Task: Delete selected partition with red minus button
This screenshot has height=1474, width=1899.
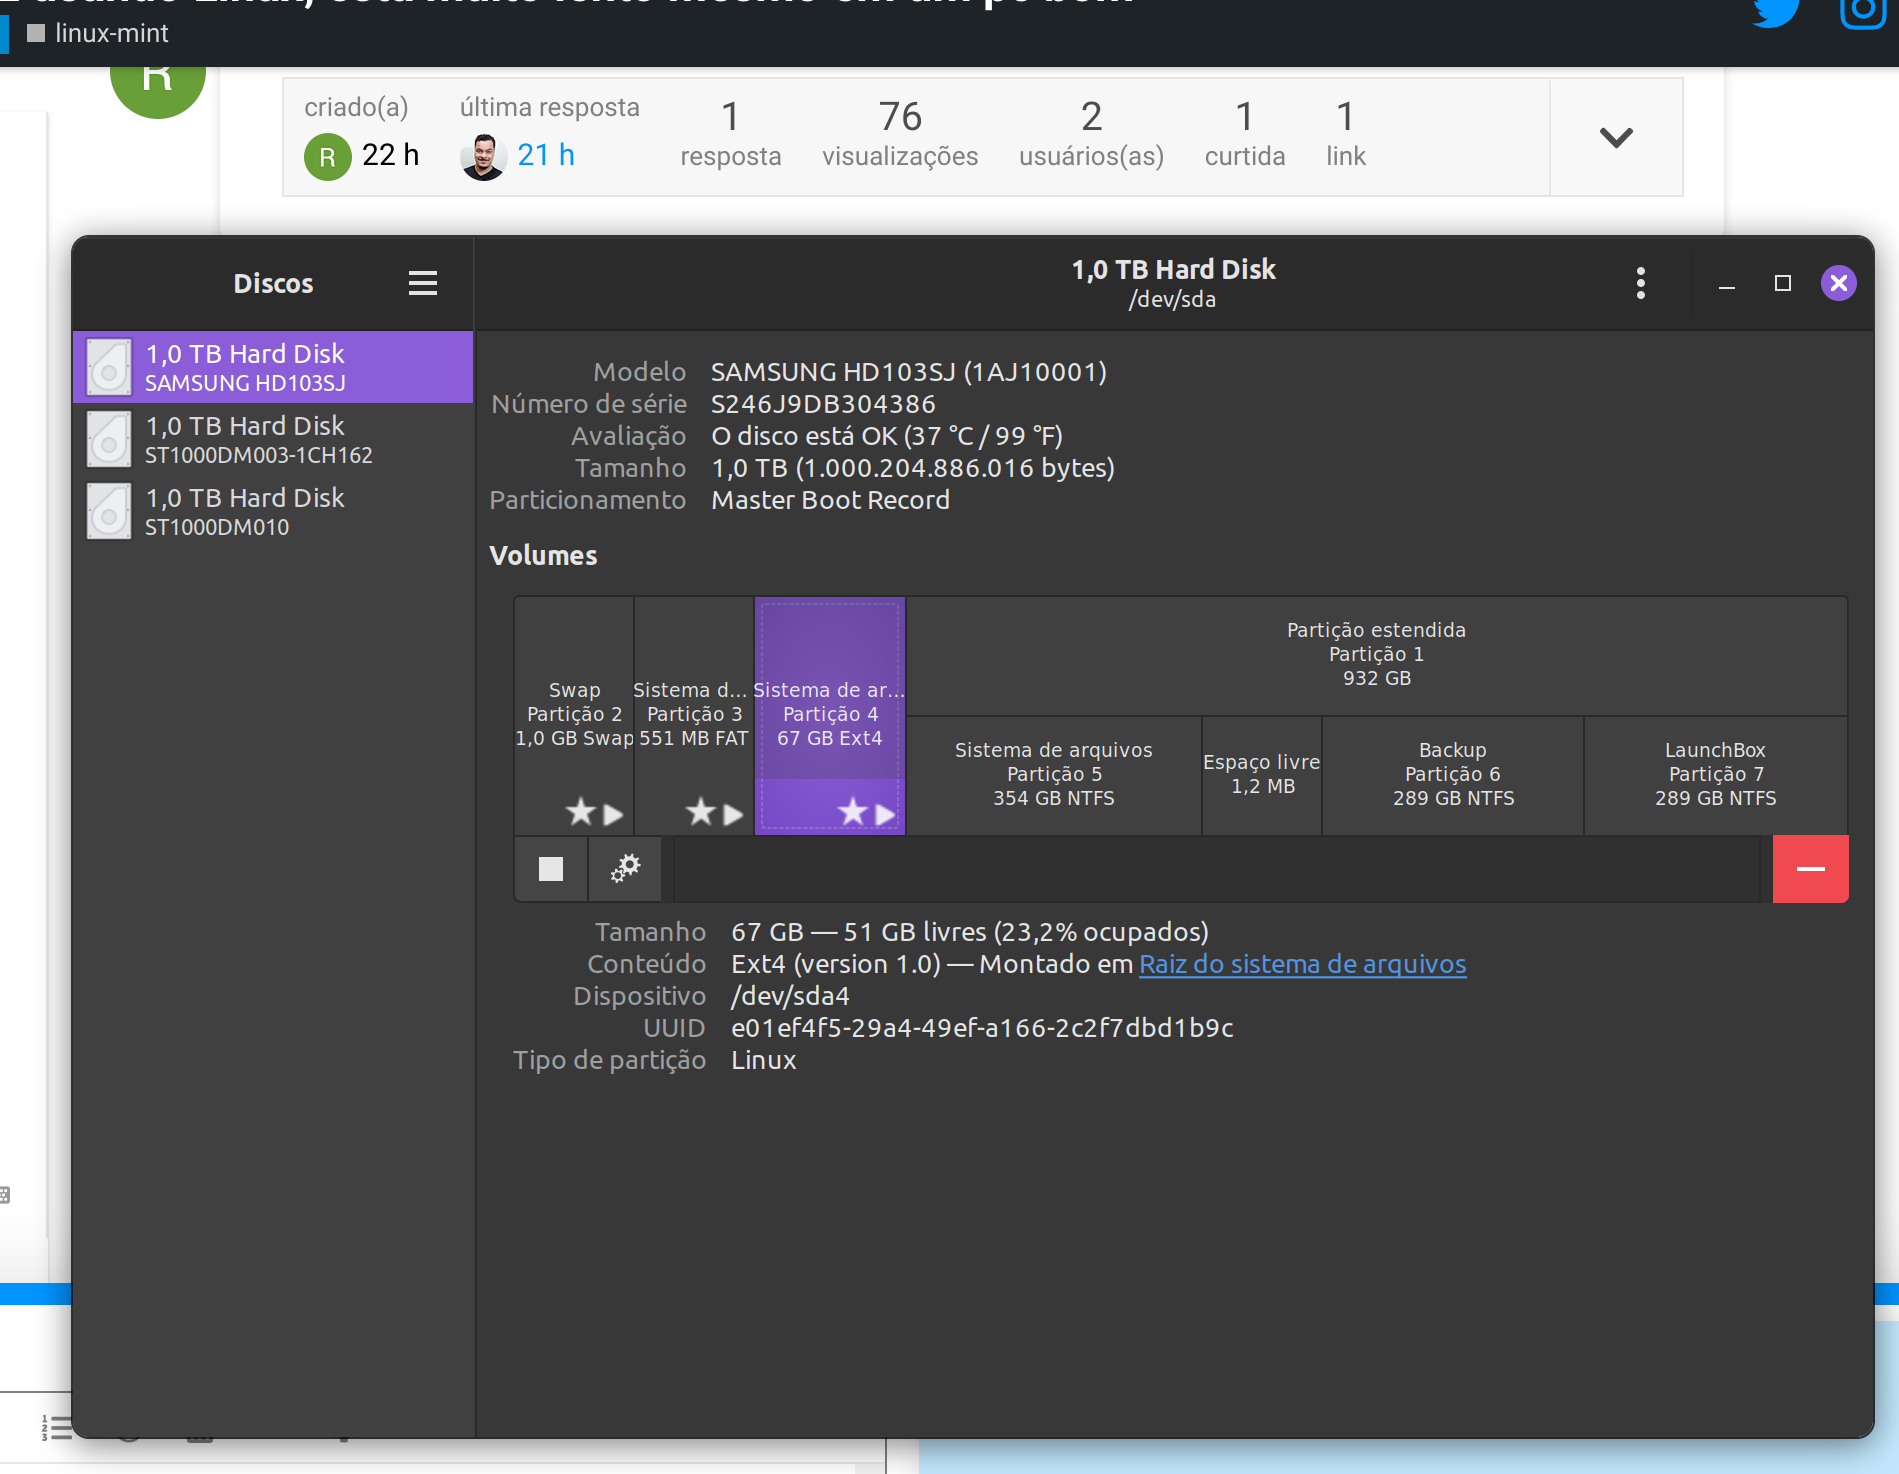Action: click(1810, 868)
